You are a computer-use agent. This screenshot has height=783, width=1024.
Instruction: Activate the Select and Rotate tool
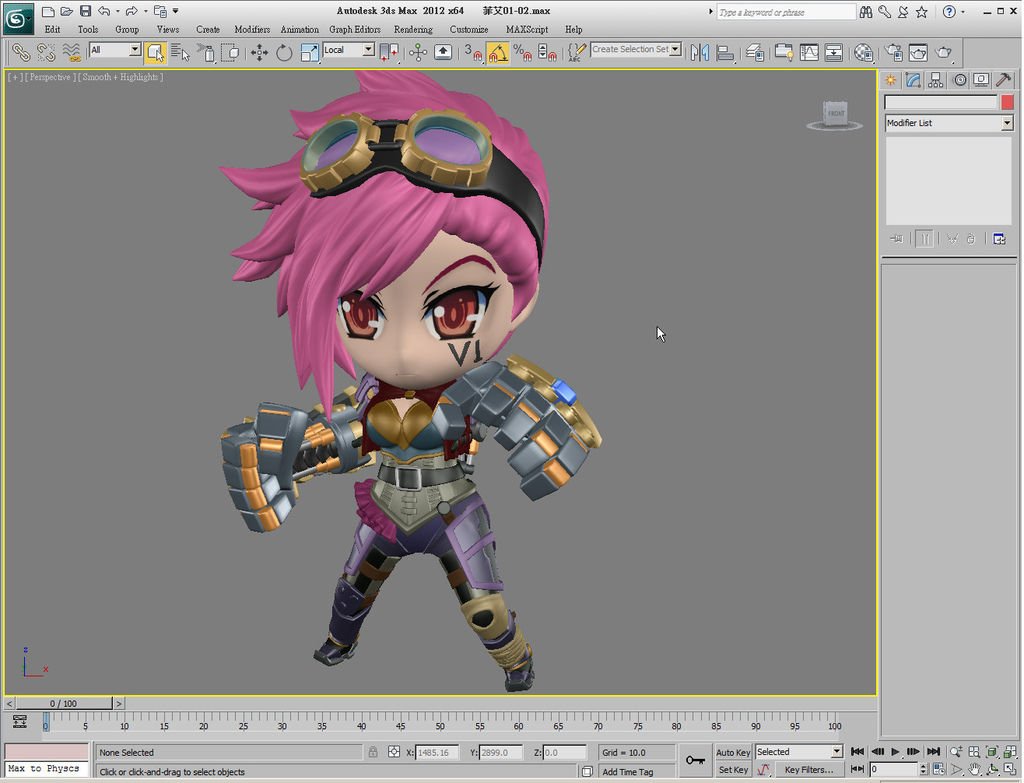pos(284,52)
